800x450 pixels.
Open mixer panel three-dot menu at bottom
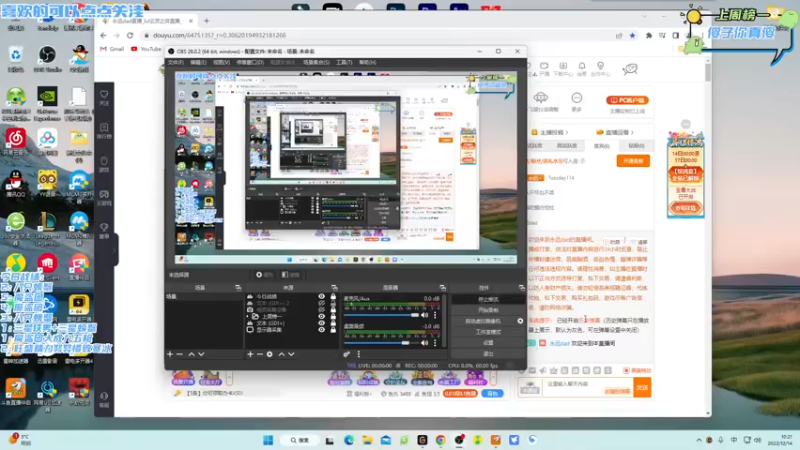359,354
